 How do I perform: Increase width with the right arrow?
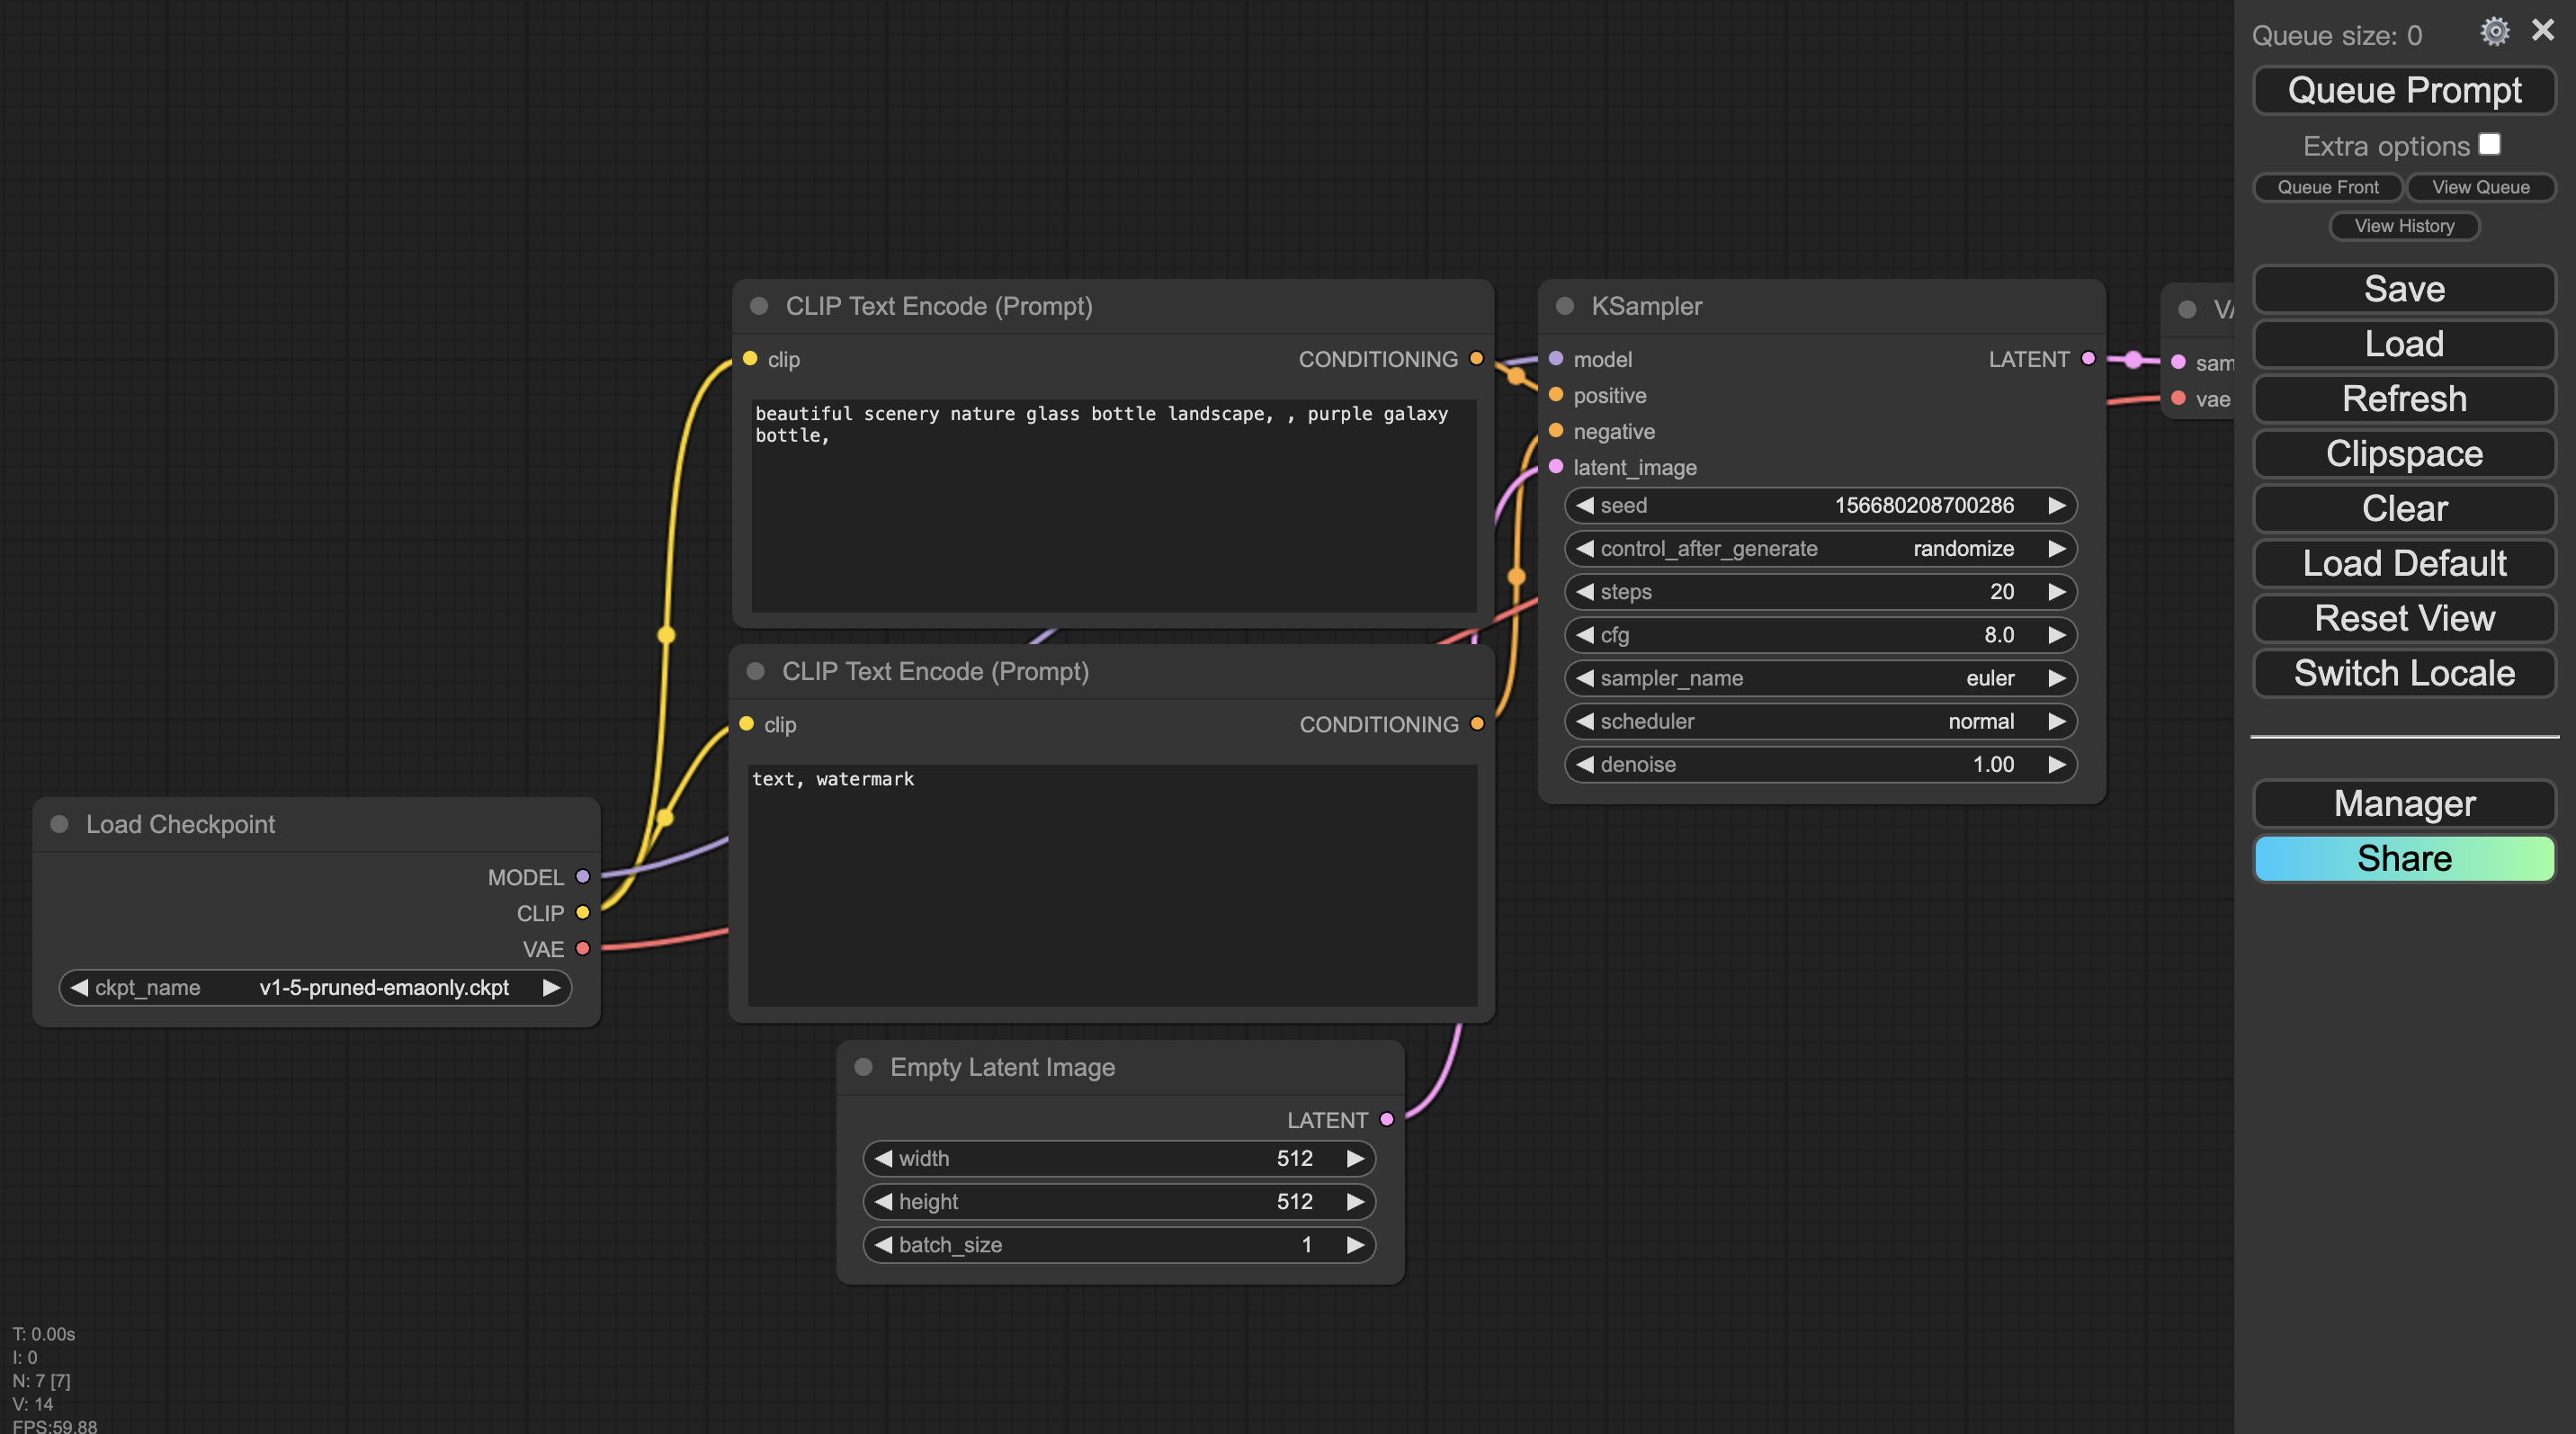coord(1355,1158)
